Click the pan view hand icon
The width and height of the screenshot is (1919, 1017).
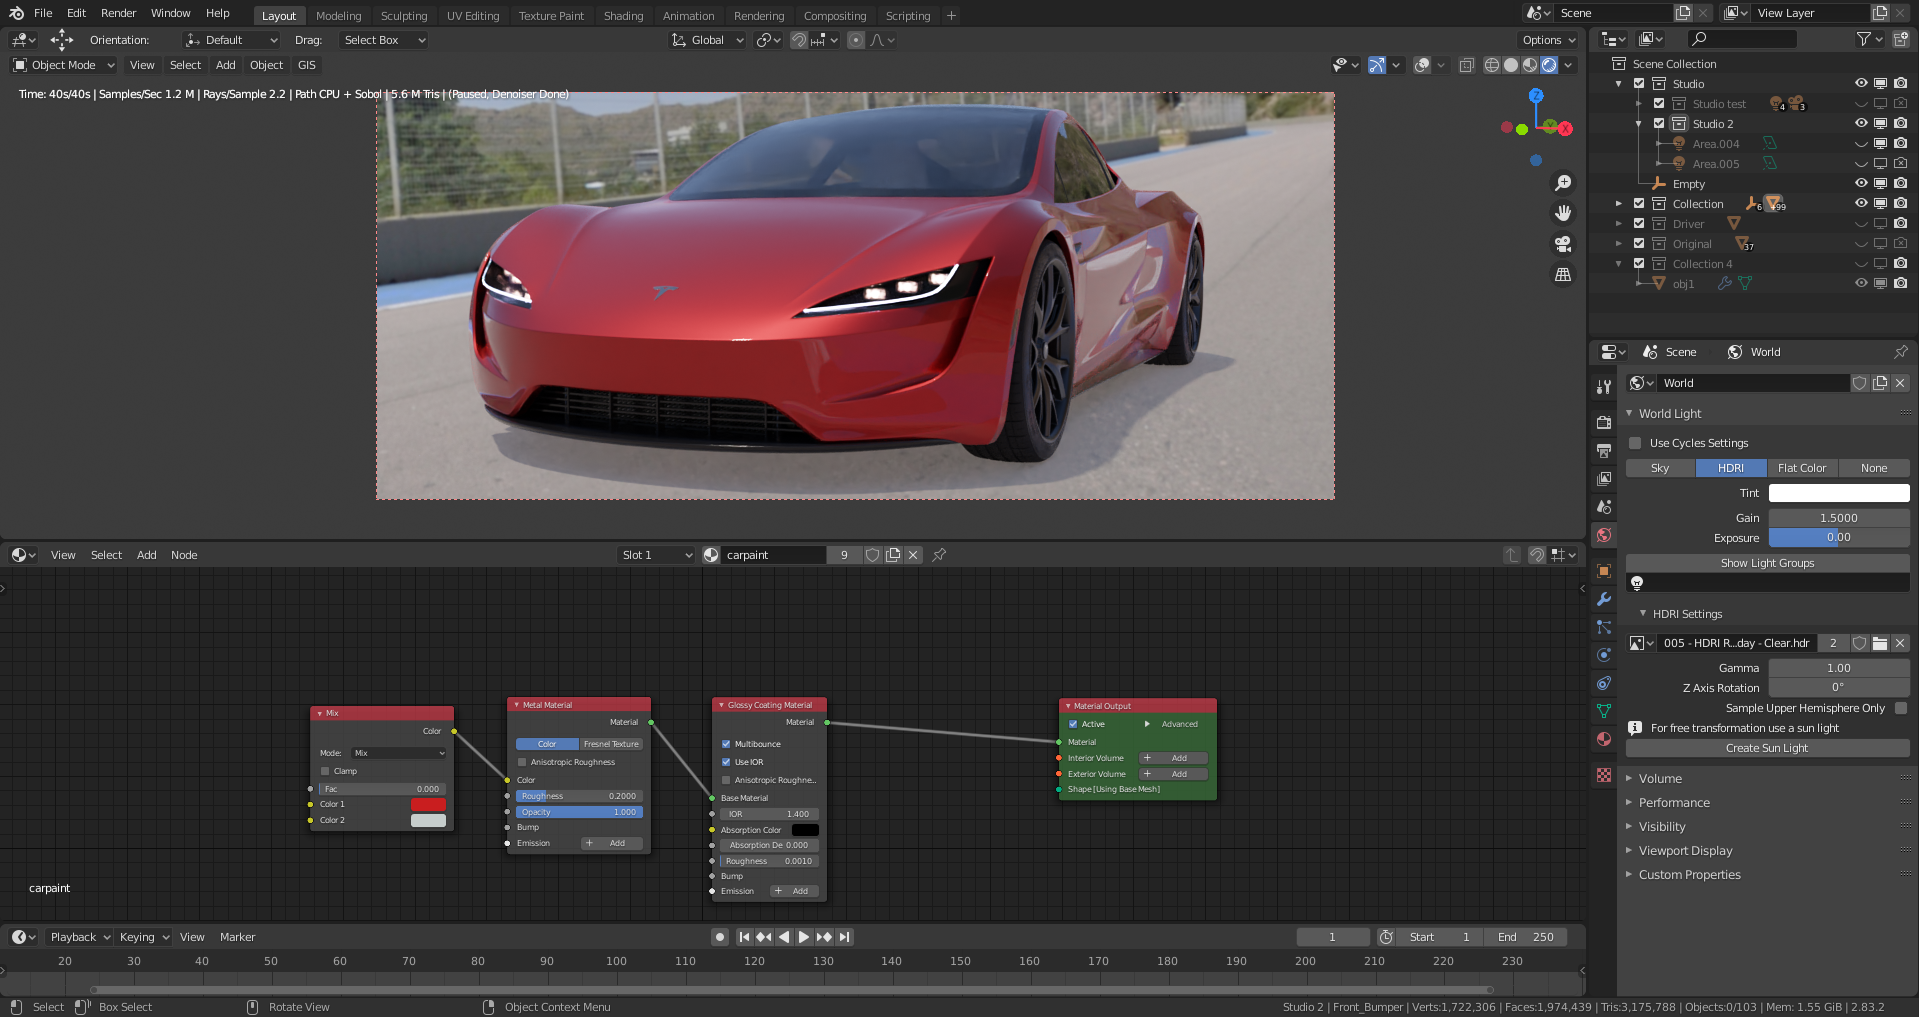click(x=1563, y=213)
